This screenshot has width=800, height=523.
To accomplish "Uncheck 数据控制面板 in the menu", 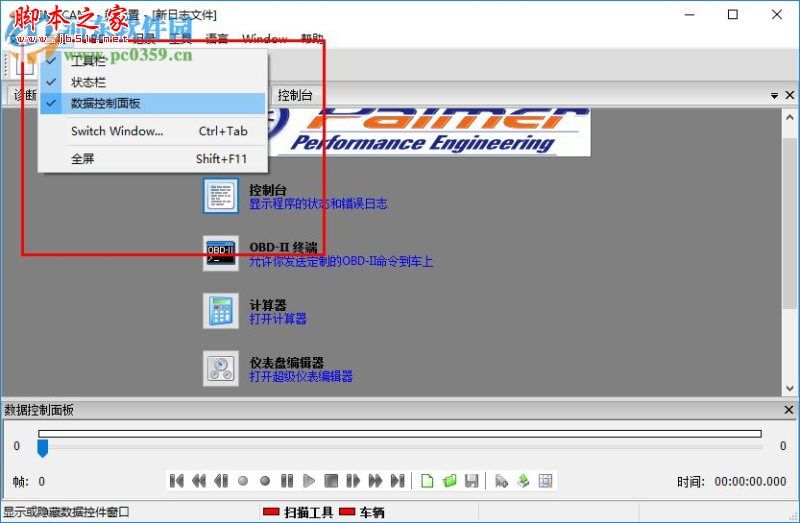I will (153, 104).
